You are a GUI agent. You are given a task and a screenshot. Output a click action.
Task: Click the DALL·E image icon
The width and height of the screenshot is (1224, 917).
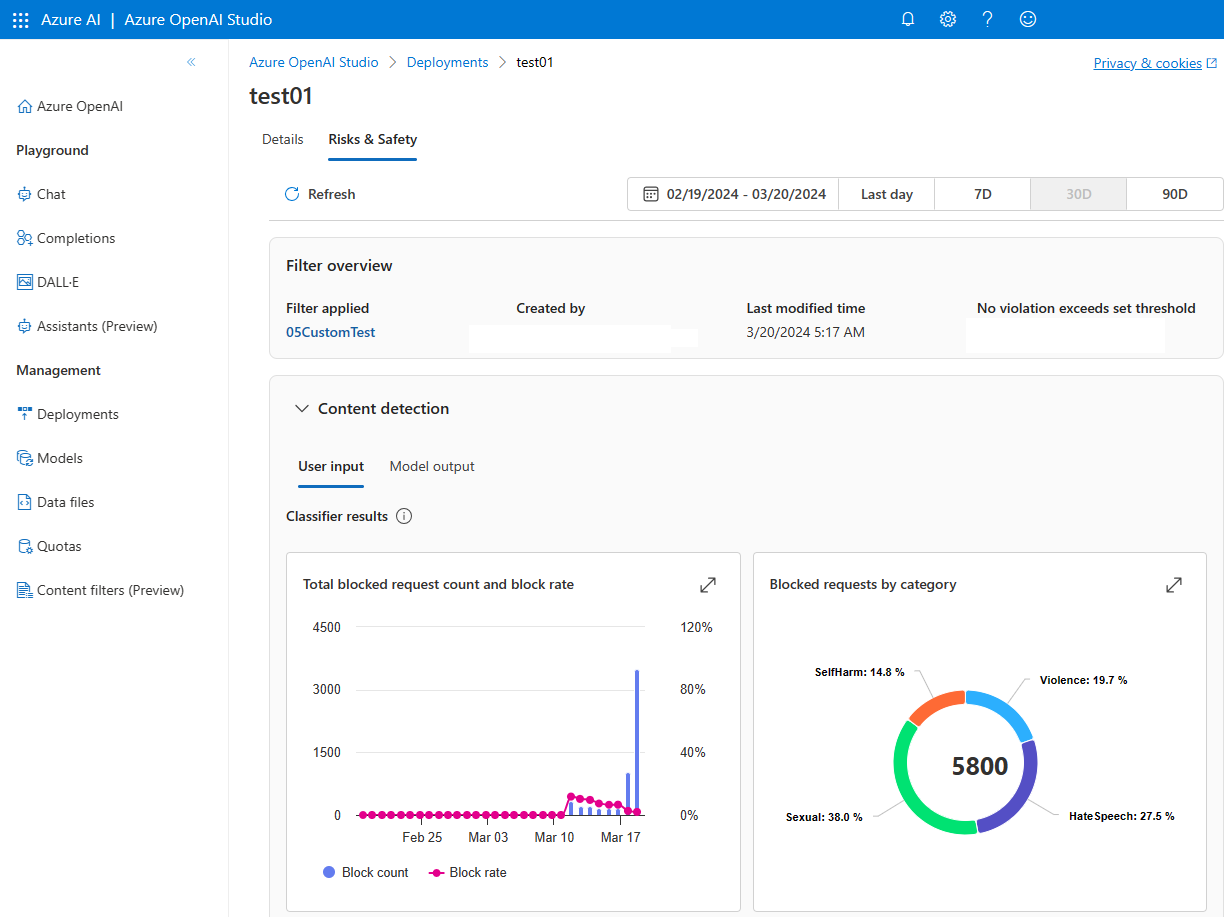tap(25, 283)
